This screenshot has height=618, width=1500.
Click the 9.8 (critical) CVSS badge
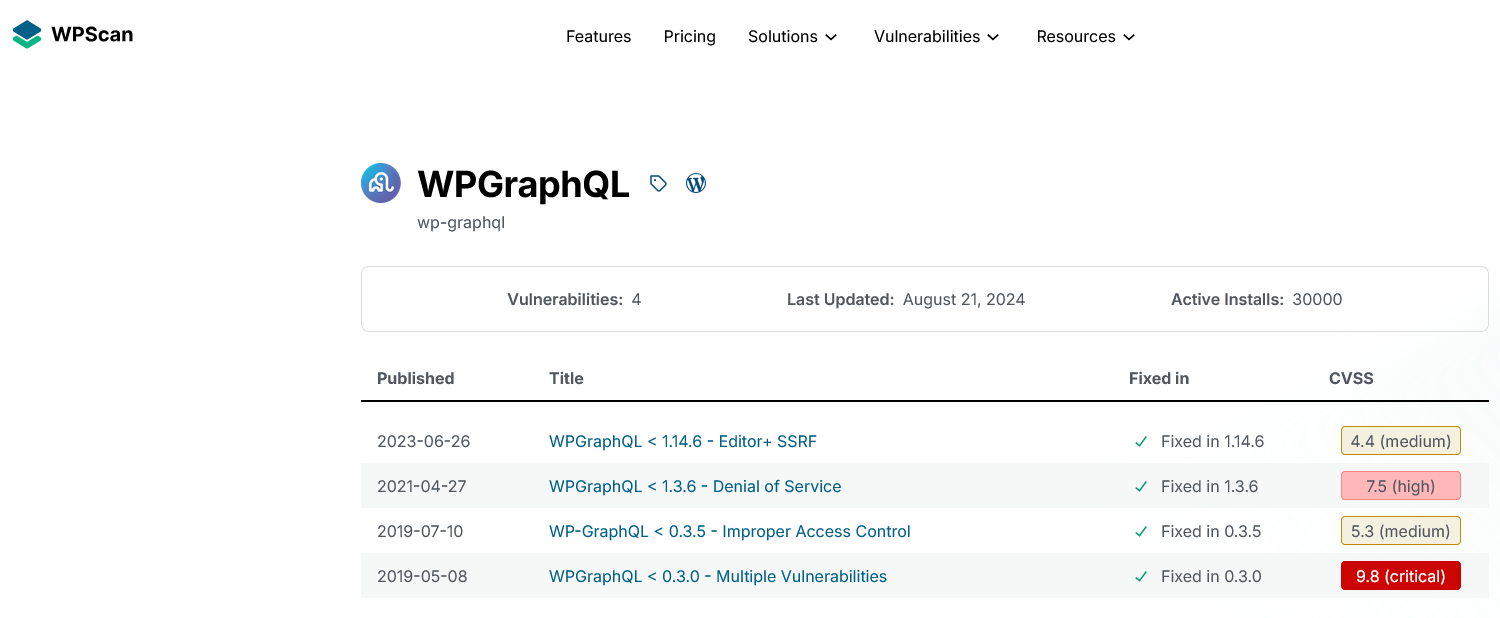tap(1400, 576)
